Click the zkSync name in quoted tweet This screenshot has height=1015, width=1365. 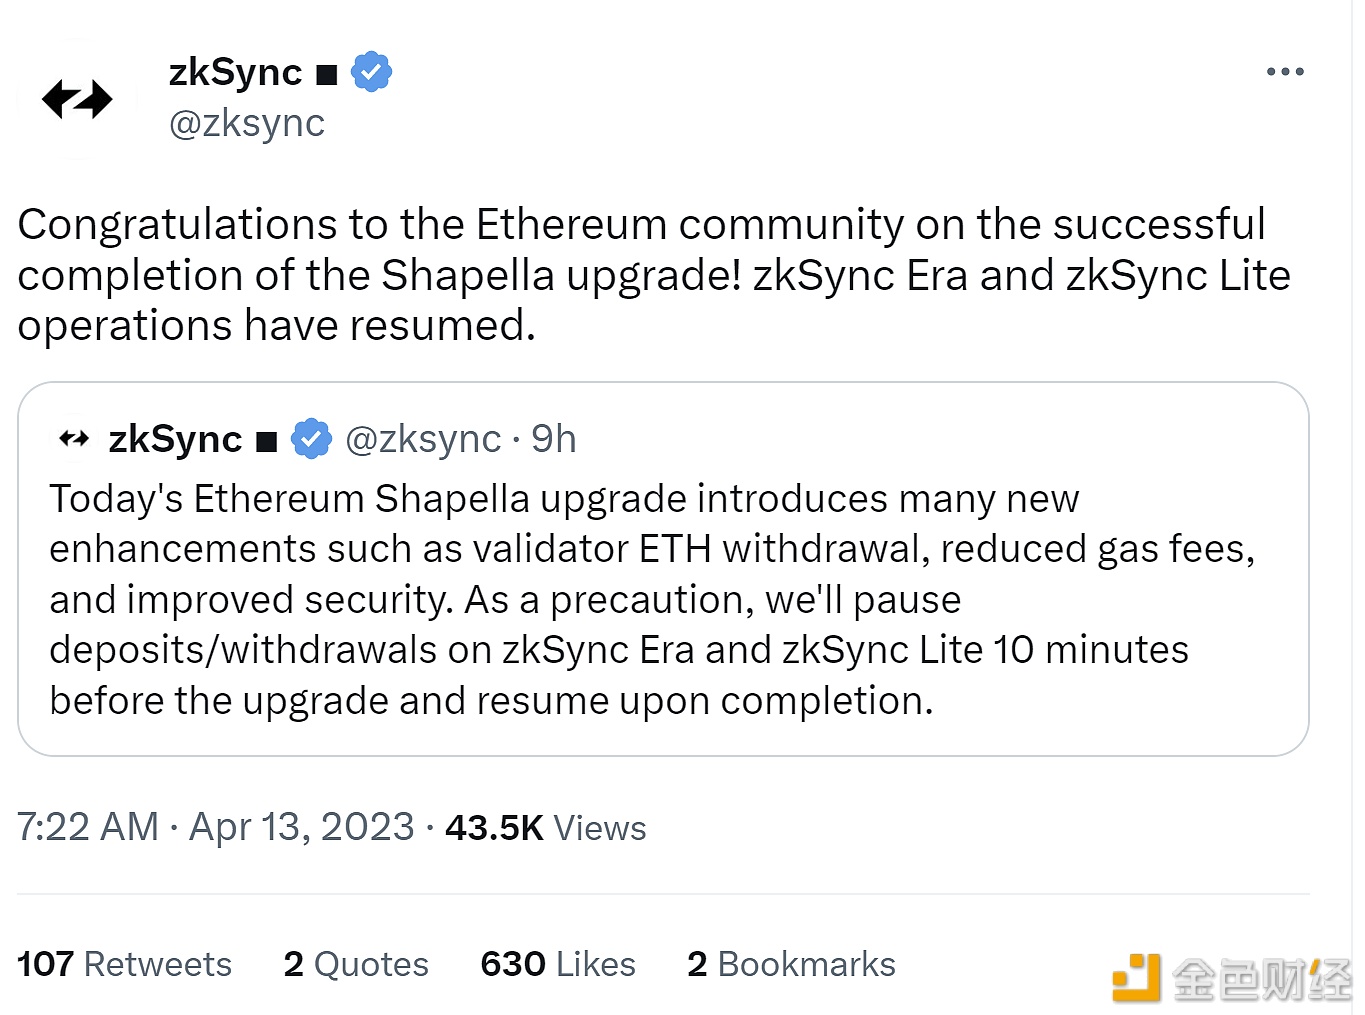(175, 439)
